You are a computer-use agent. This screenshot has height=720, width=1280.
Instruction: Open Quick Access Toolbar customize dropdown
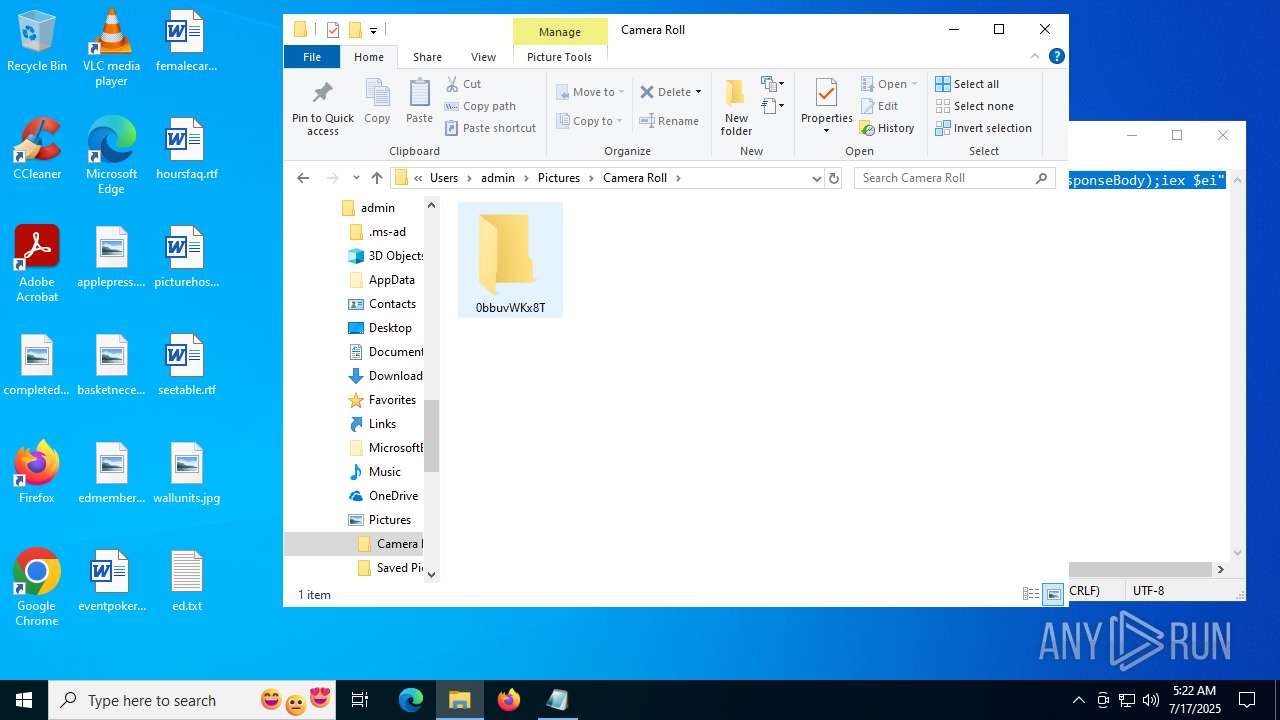coord(373,30)
